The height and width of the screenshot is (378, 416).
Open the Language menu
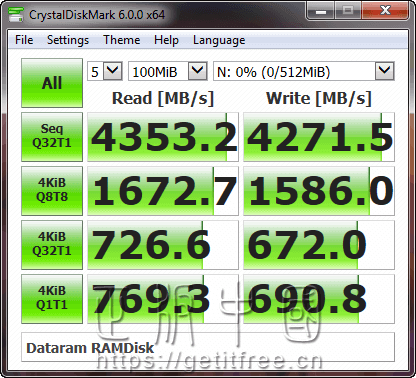[x=219, y=40]
